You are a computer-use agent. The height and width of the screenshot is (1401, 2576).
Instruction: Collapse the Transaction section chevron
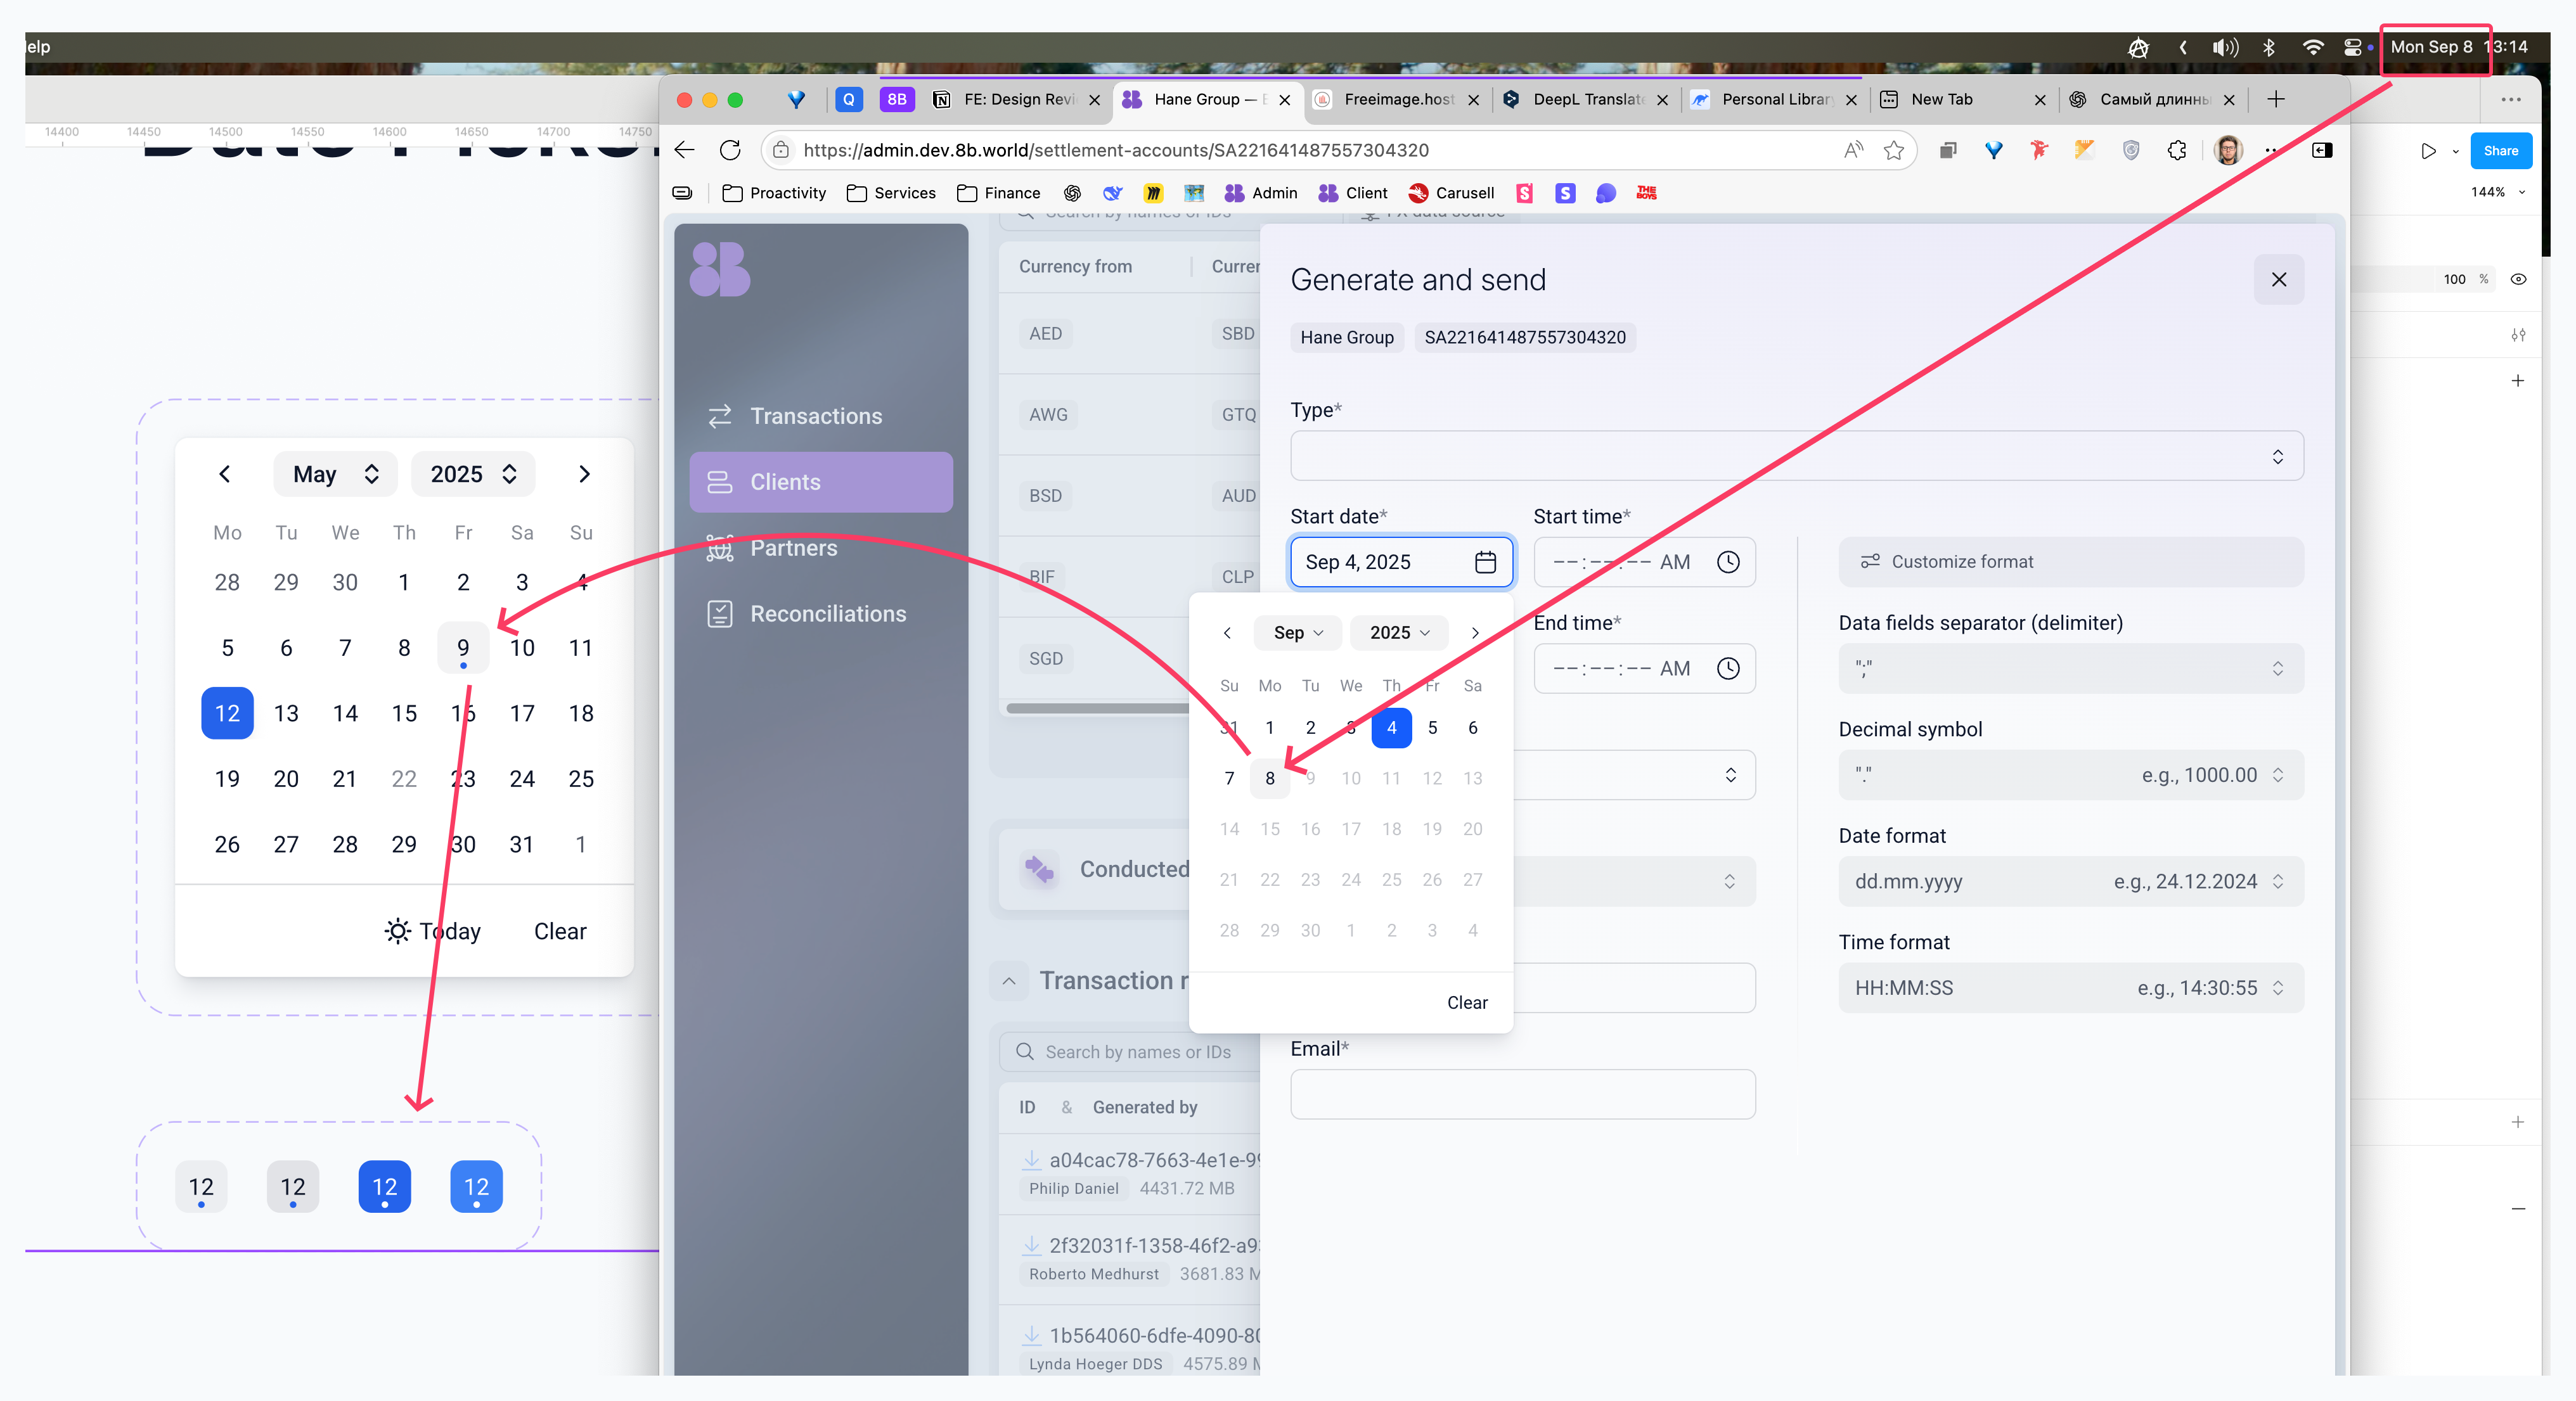1010,981
